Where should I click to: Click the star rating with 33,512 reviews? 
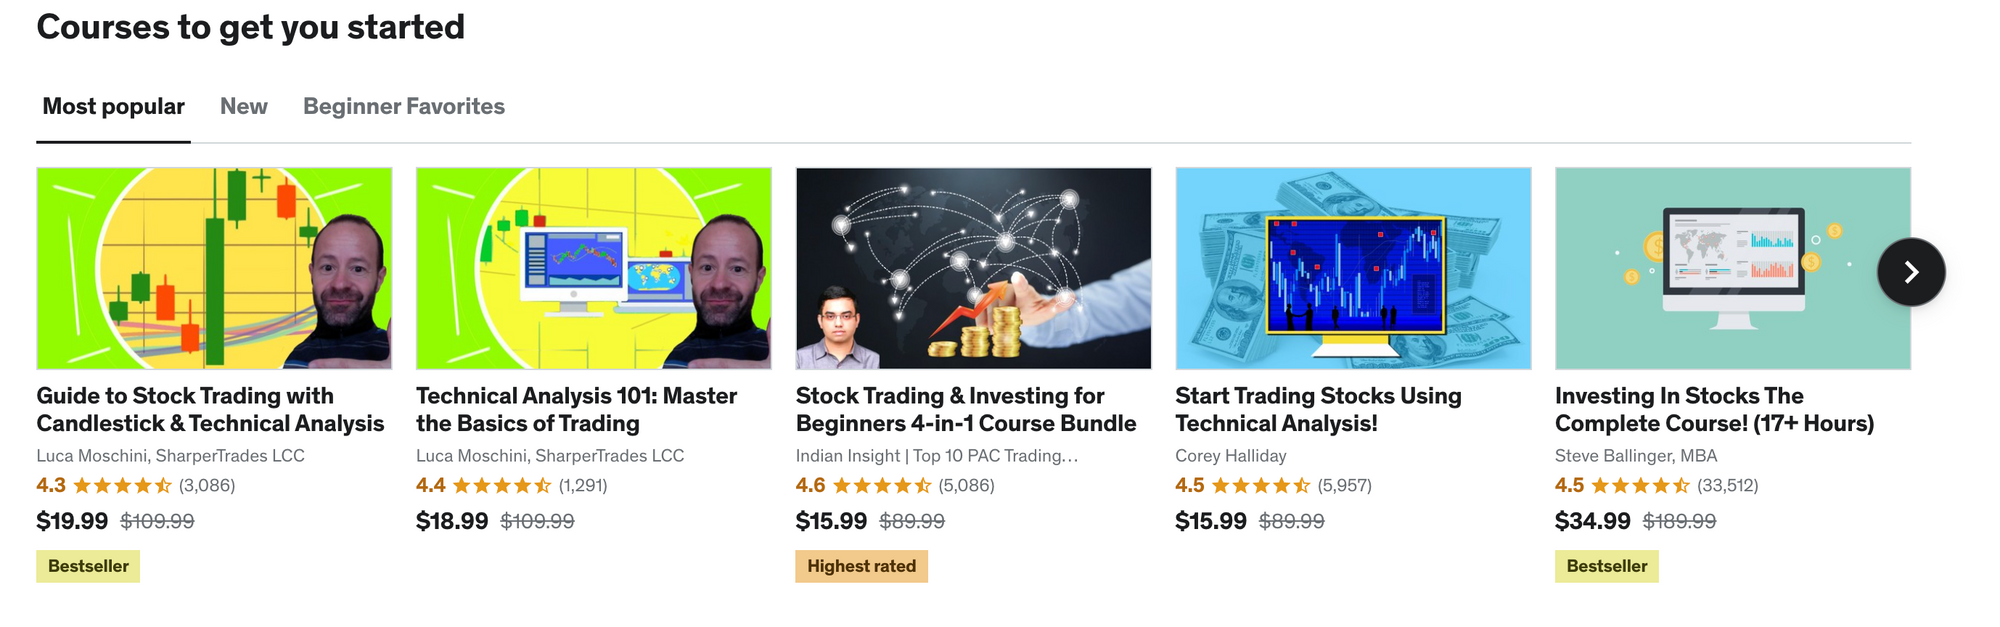click(1640, 486)
